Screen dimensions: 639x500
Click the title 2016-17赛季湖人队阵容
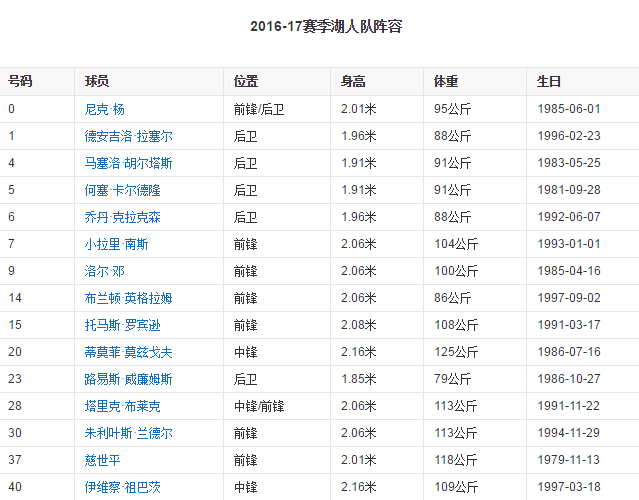326,26
